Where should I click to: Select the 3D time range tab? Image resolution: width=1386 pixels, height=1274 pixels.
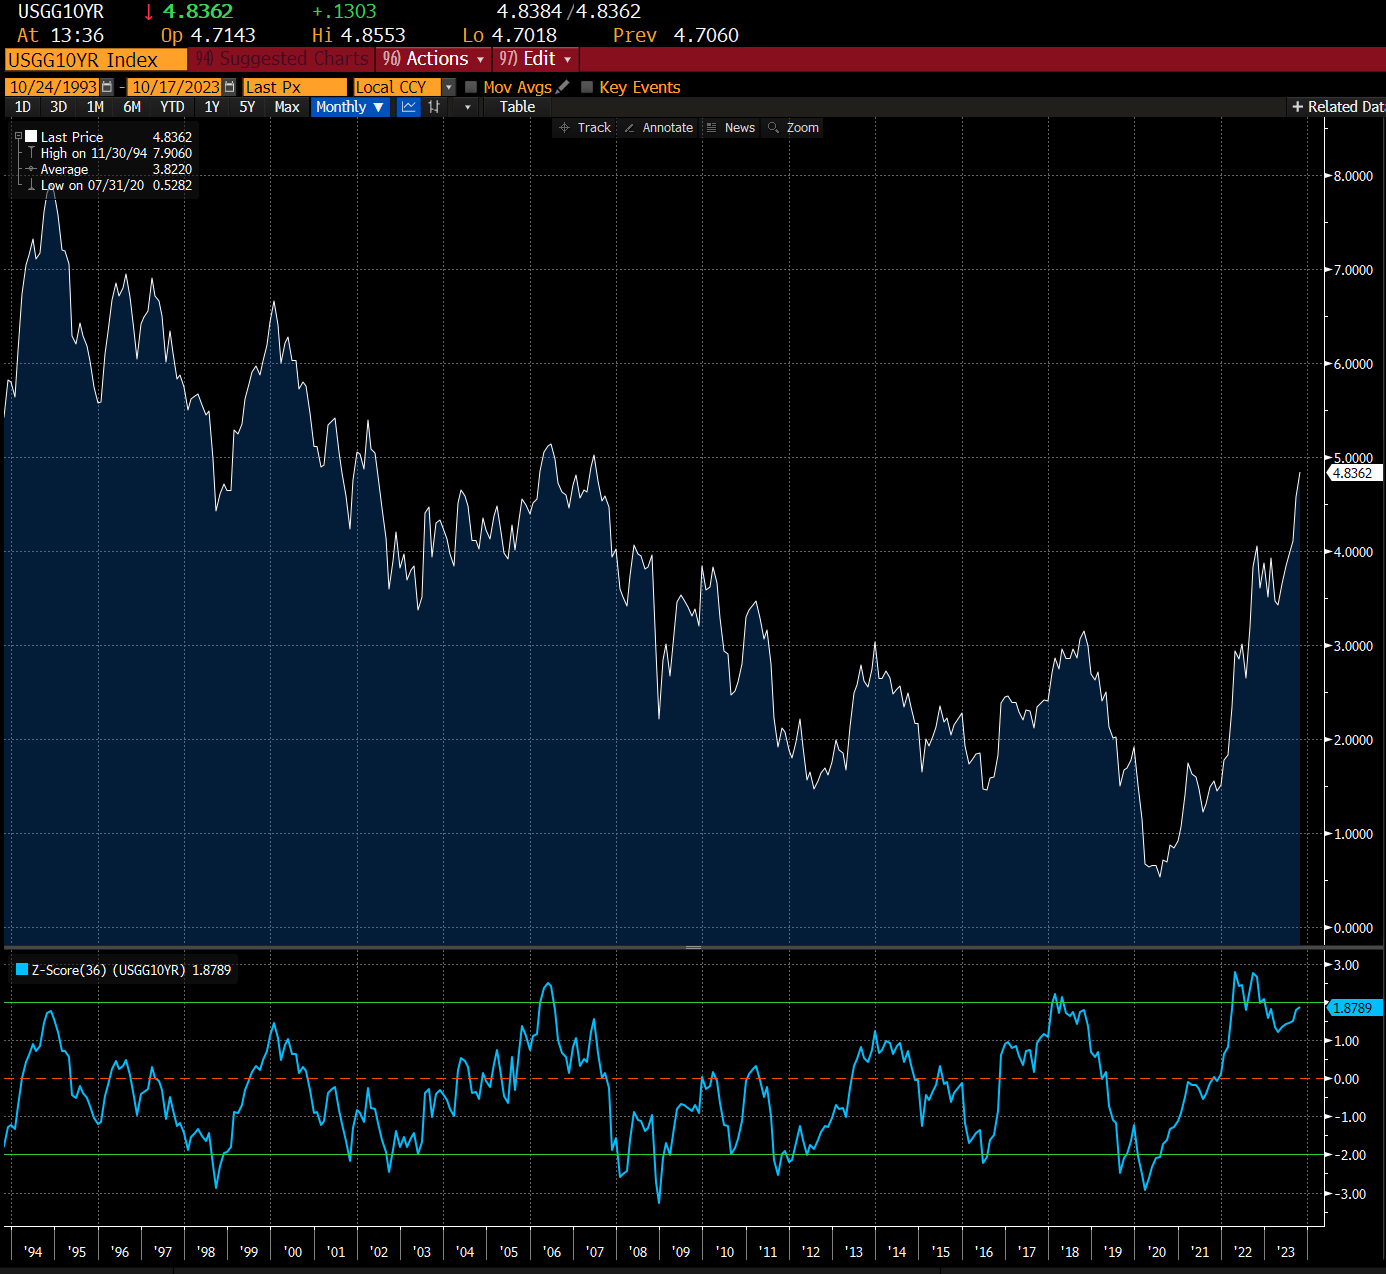click(59, 107)
